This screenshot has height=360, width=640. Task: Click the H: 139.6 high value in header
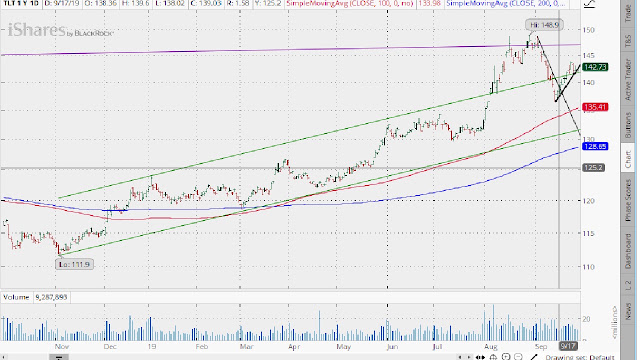pos(136,3)
